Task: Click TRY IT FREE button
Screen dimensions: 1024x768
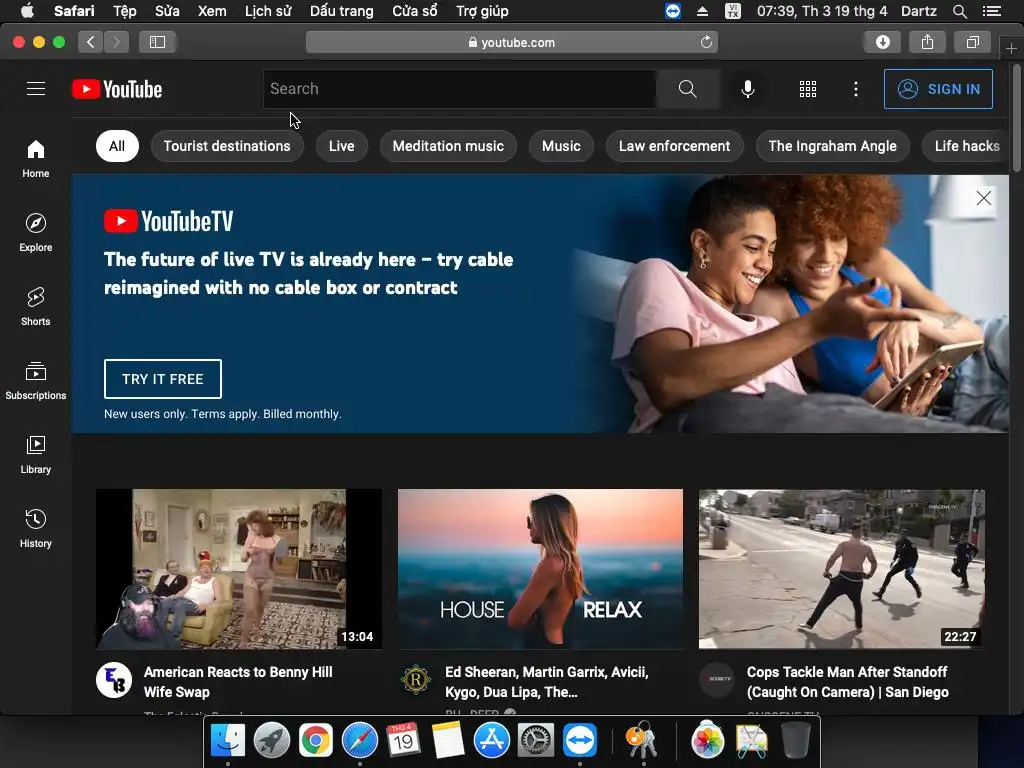Action: pyautogui.click(x=163, y=379)
